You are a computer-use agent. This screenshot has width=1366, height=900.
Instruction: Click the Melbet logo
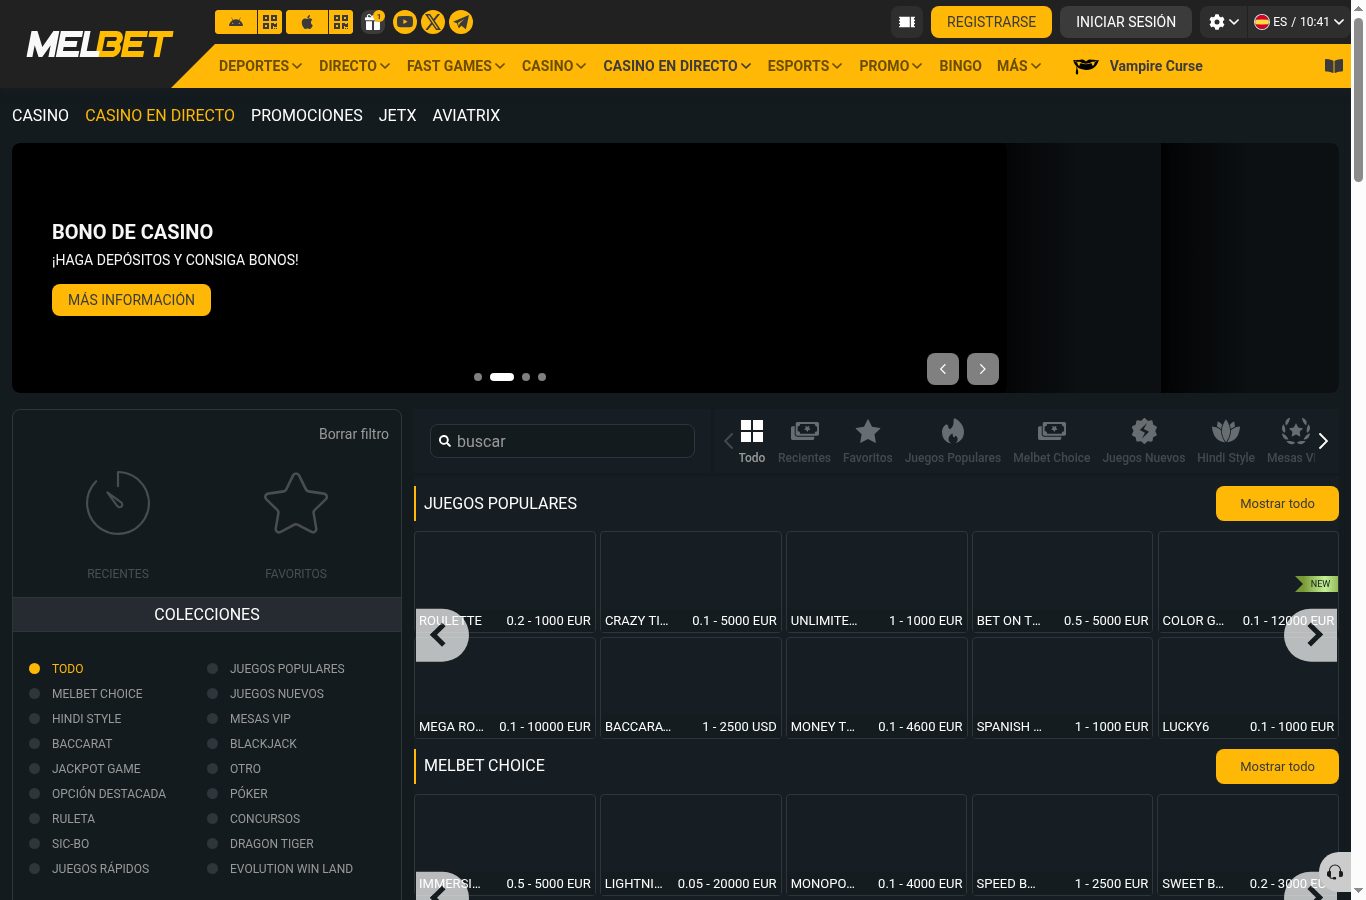[x=100, y=44]
